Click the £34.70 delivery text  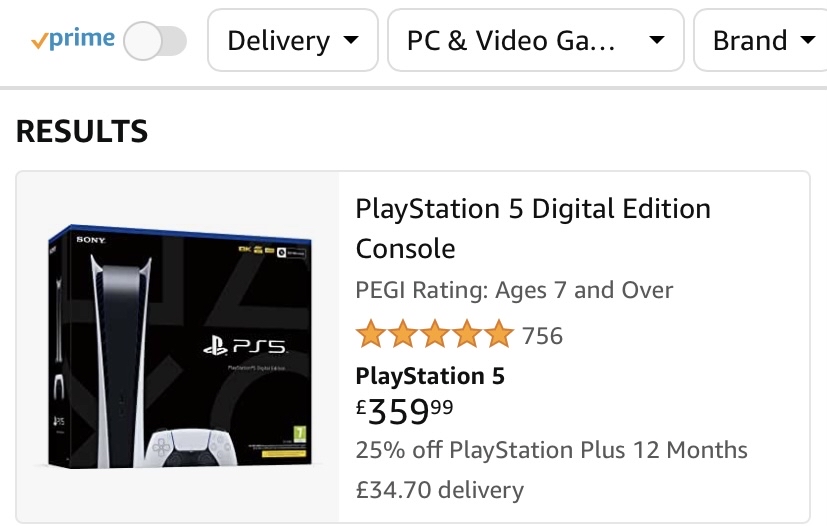(x=439, y=490)
